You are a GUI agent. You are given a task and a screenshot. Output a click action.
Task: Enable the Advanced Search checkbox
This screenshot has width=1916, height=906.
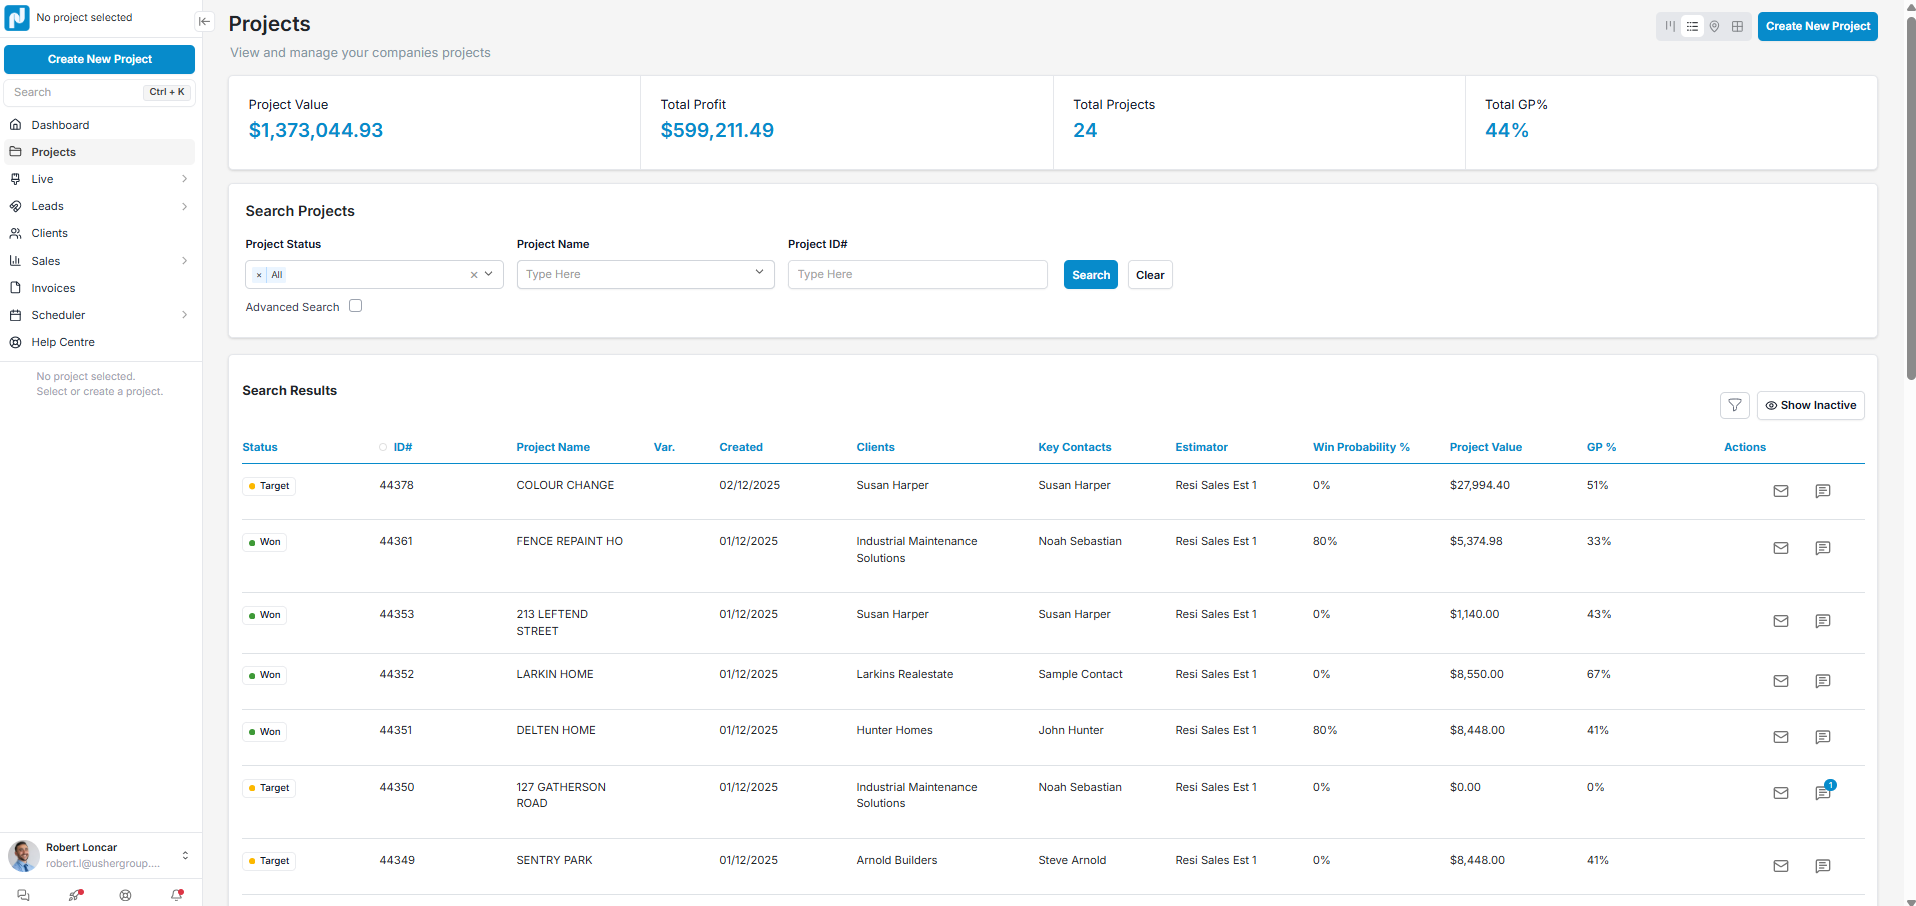pyautogui.click(x=355, y=306)
